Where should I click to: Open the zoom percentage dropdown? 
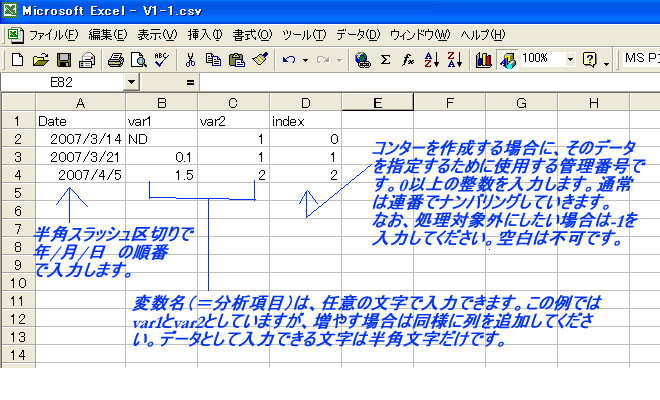(570, 60)
